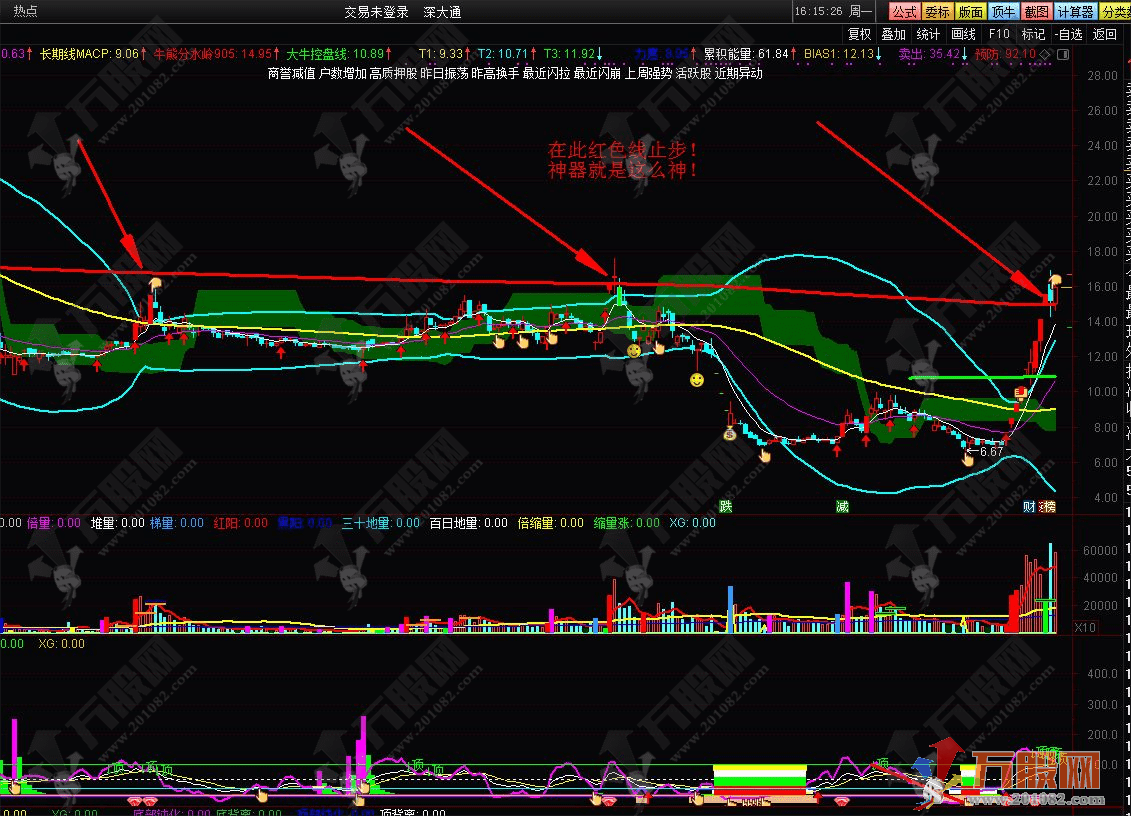1131x816 pixels.
Task: Click the 财 marker at chart bottom
Action: coord(1028,507)
